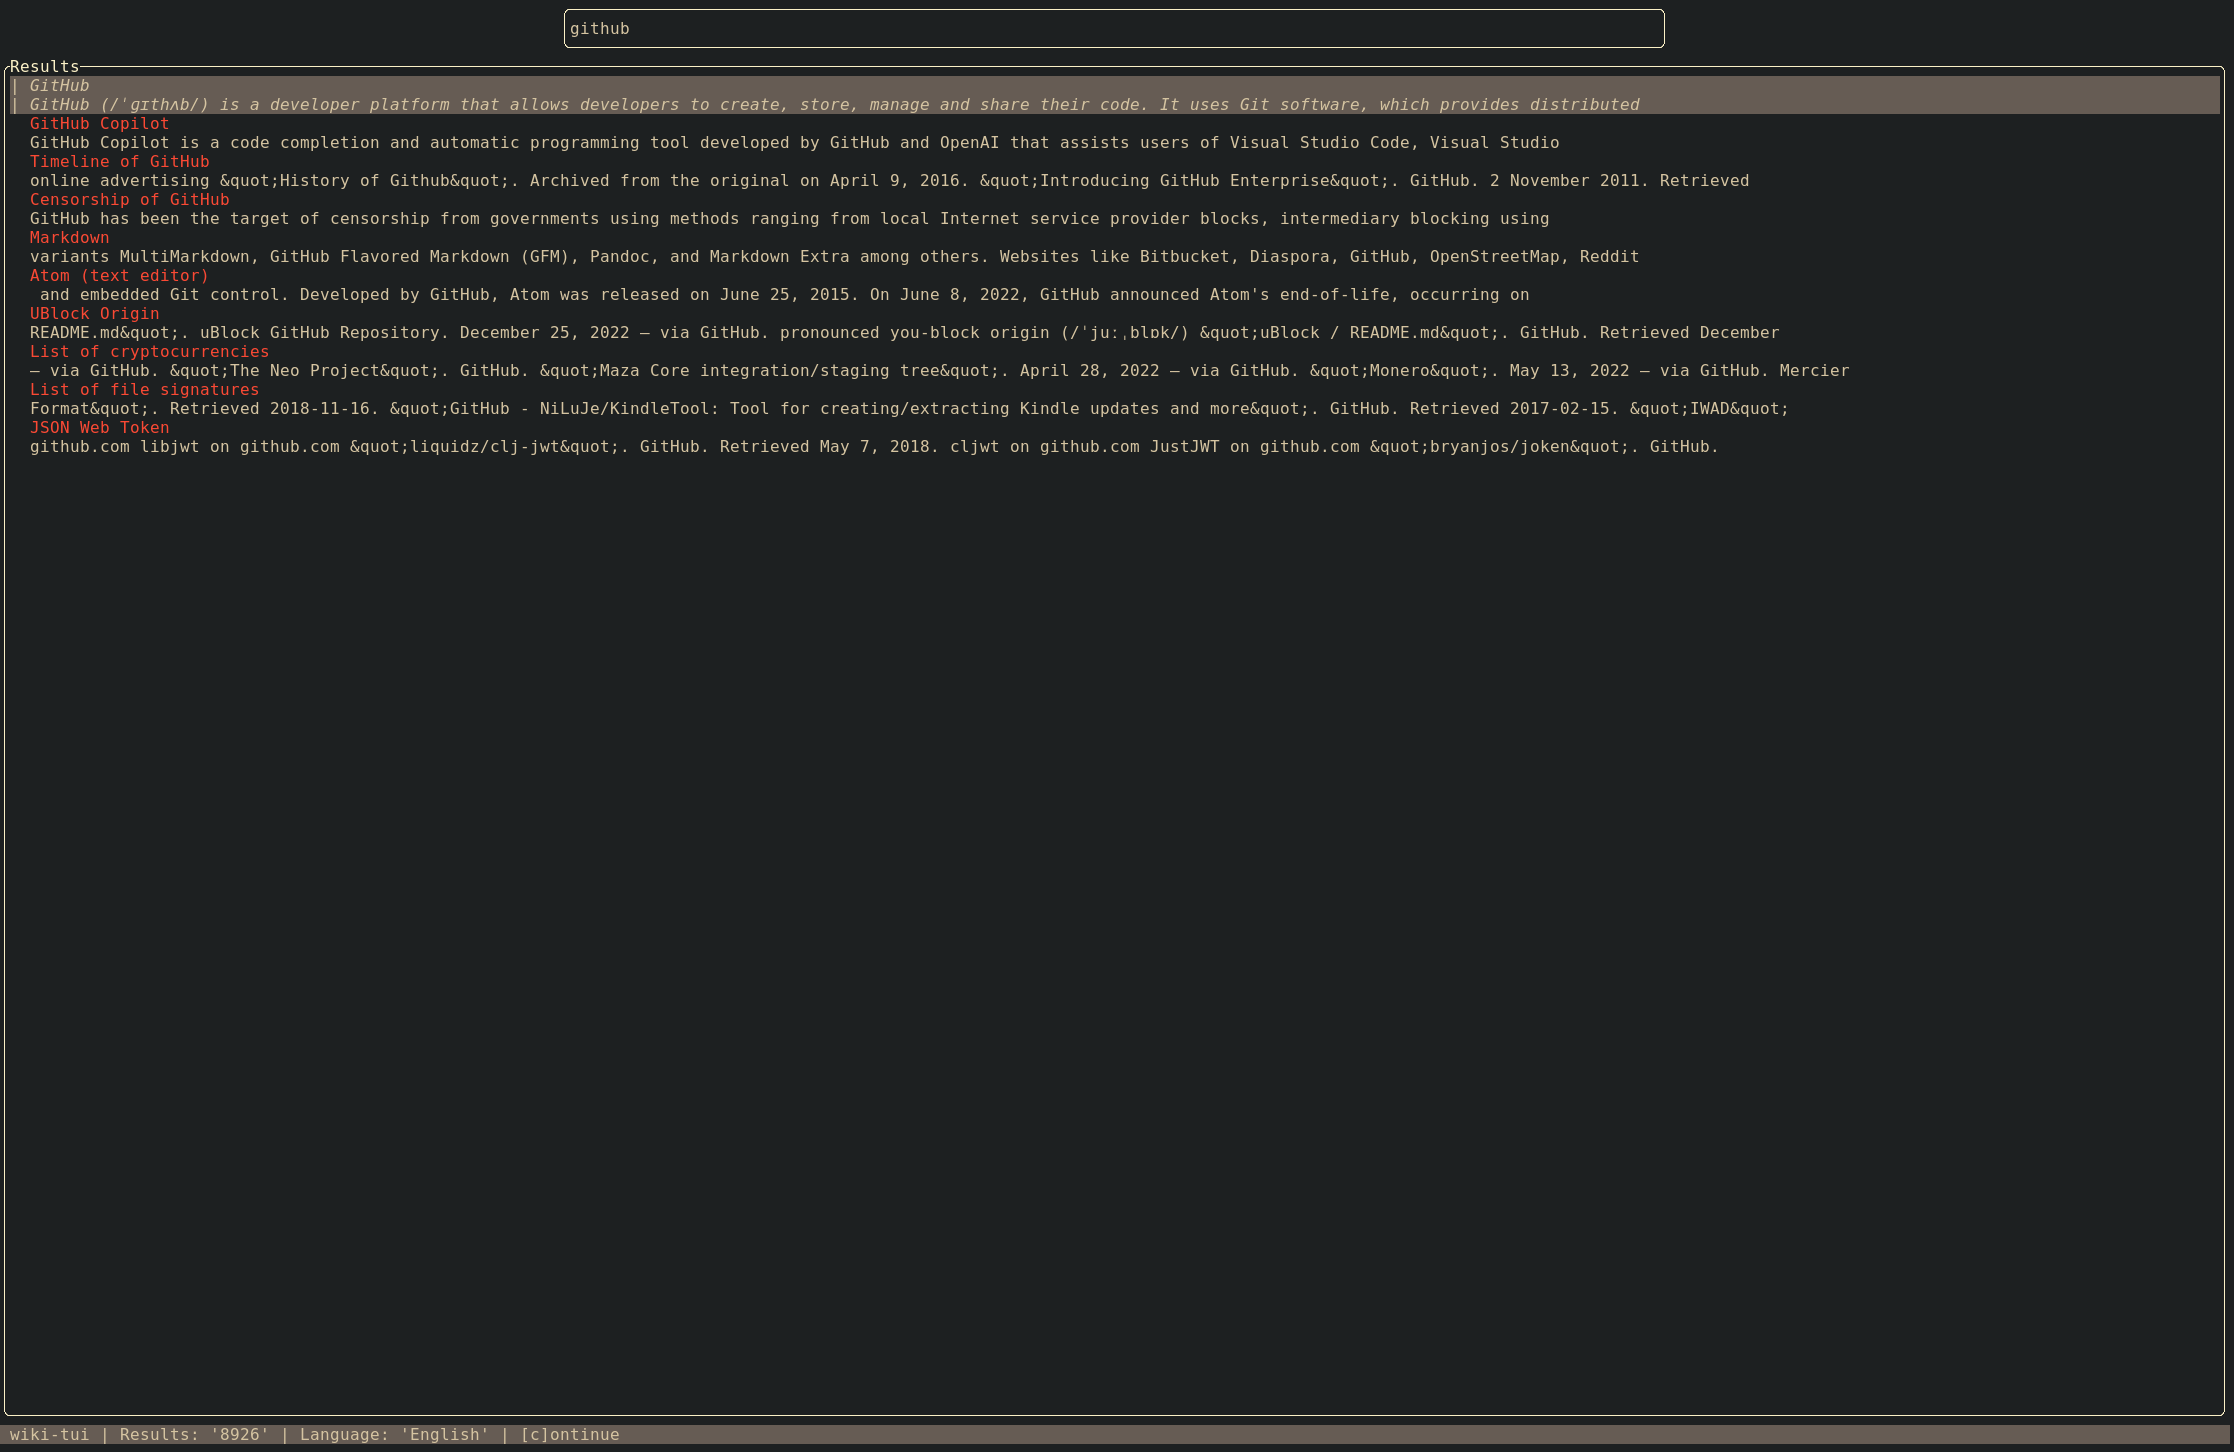The height and width of the screenshot is (1452, 2234).
Task: Click the github search input field
Action: [1113, 29]
